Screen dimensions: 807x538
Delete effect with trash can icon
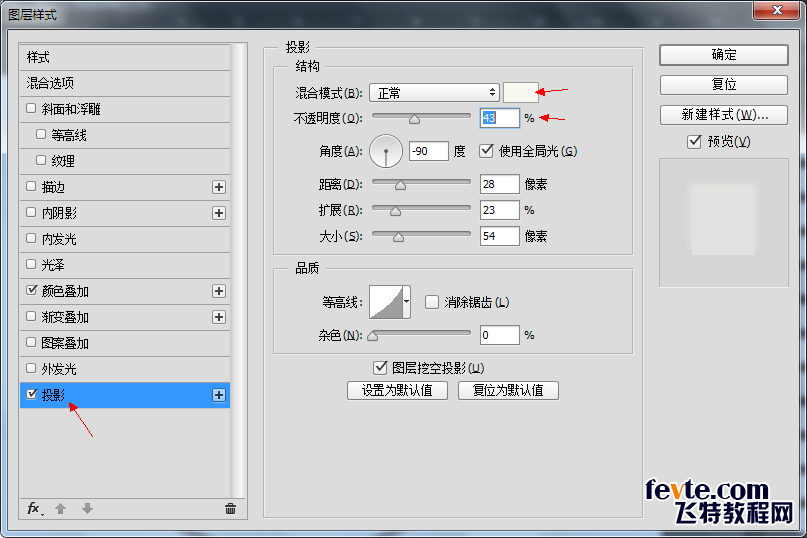230,509
